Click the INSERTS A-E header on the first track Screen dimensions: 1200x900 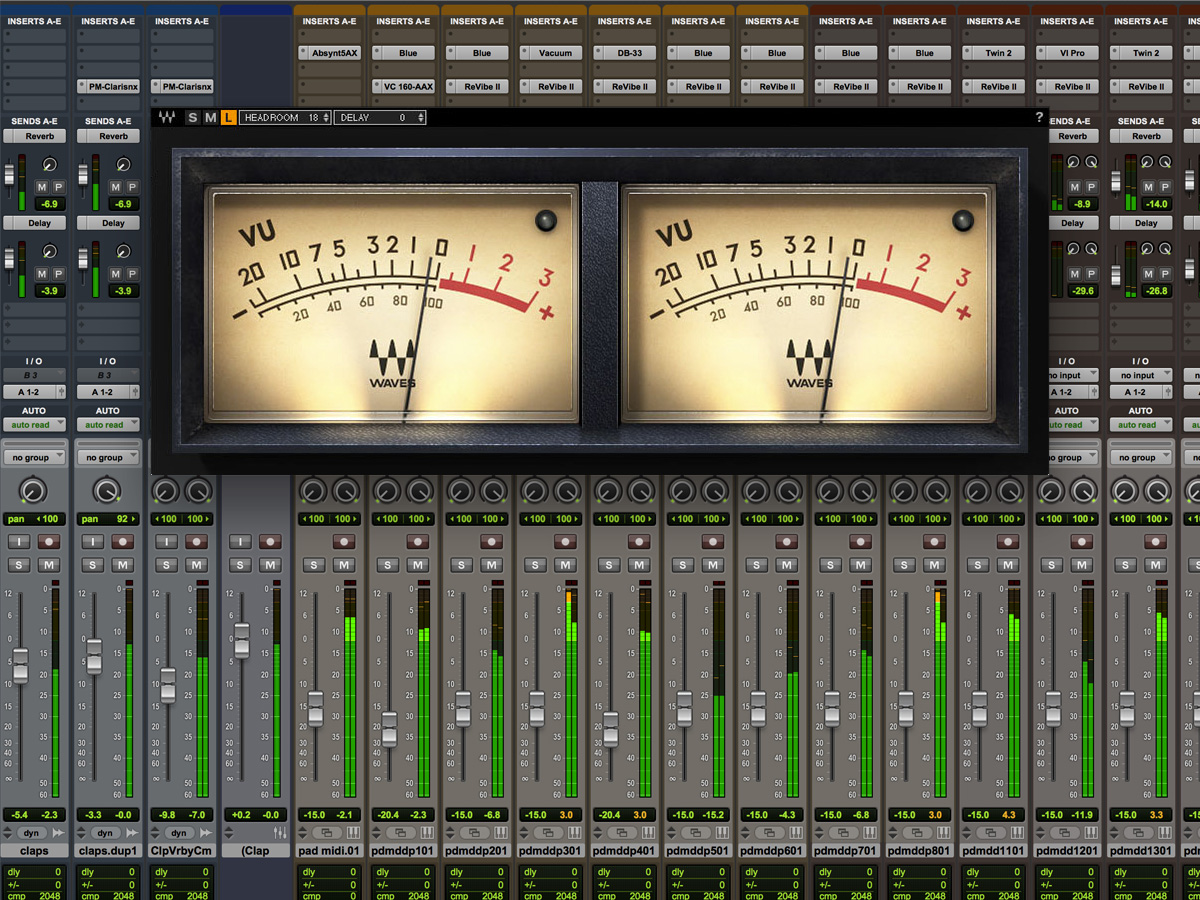pyautogui.click(x=34, y=20)
